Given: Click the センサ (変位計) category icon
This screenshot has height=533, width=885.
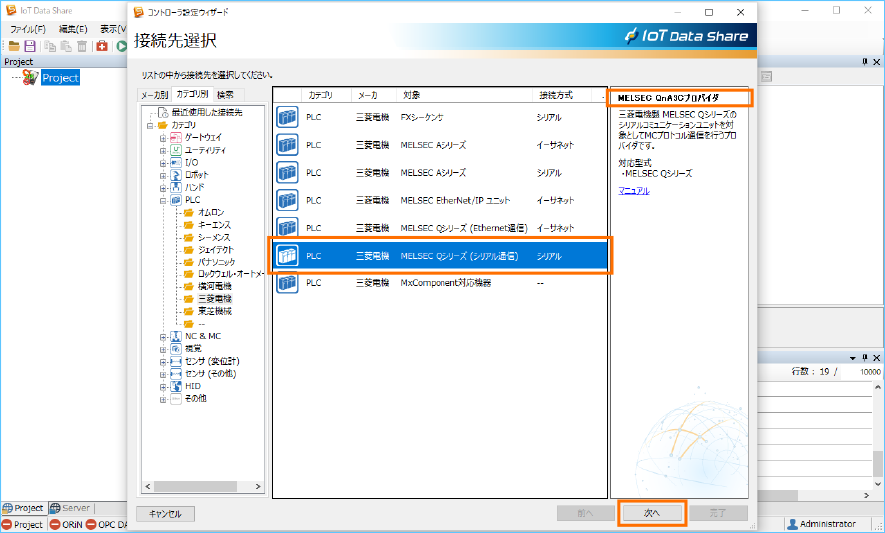Looking at the screenshot, I should tap(176, 361).
